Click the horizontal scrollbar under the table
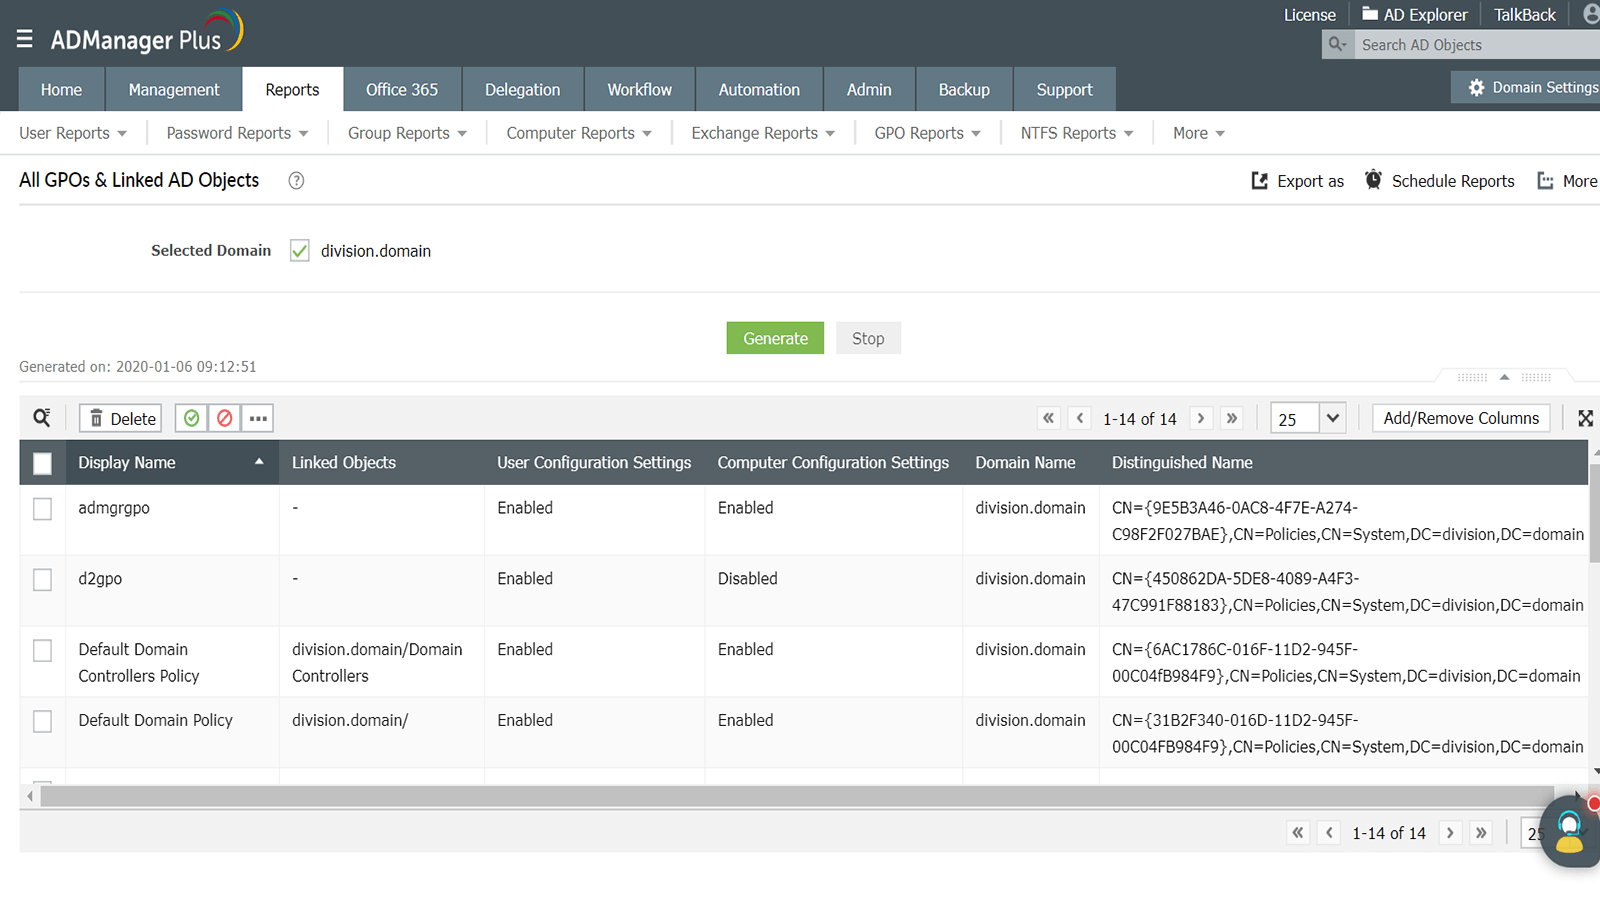Image resolution: width=1600 pixels, height=900 pixels. (798, 796)
